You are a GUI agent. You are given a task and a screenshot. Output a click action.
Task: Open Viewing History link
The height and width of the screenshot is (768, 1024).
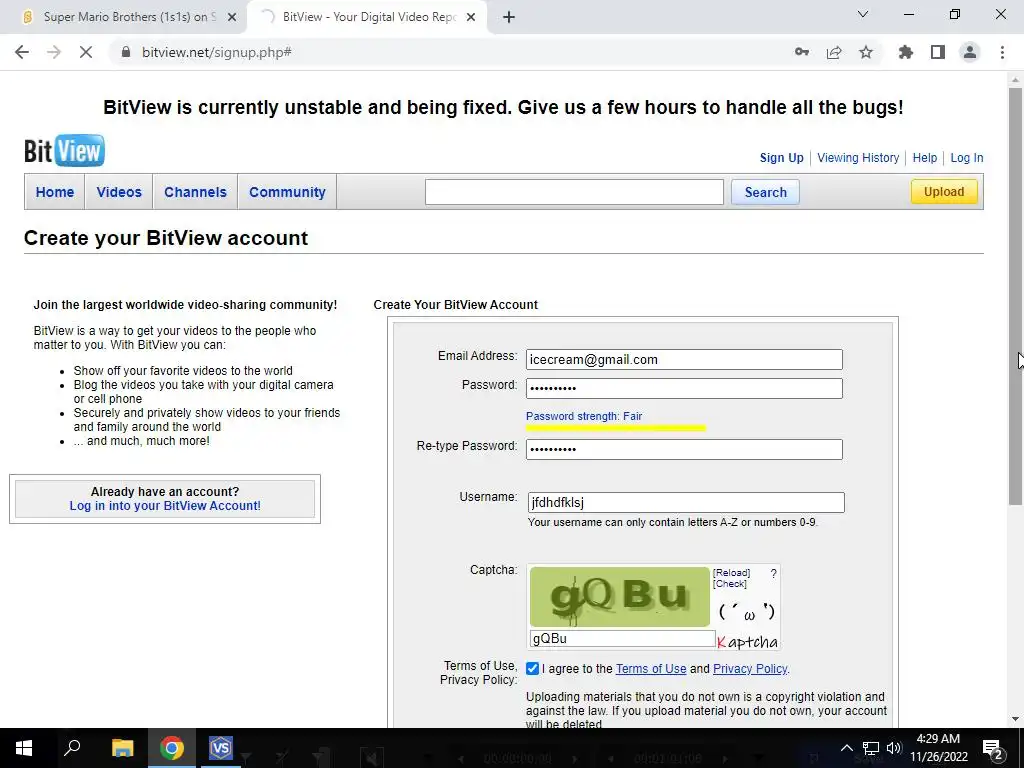(x=858, y=158)
